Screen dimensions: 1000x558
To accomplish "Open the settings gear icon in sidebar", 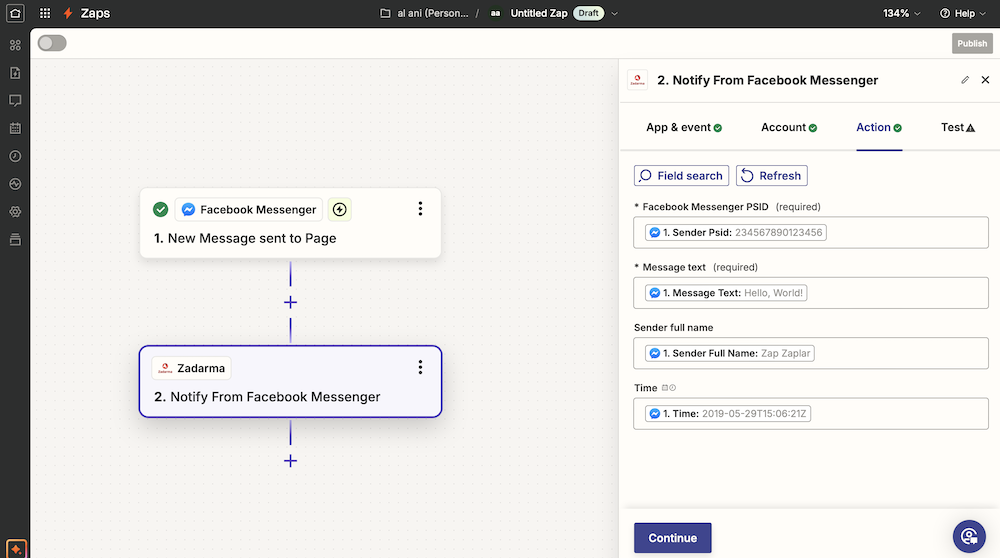I will tap(15, 212).
